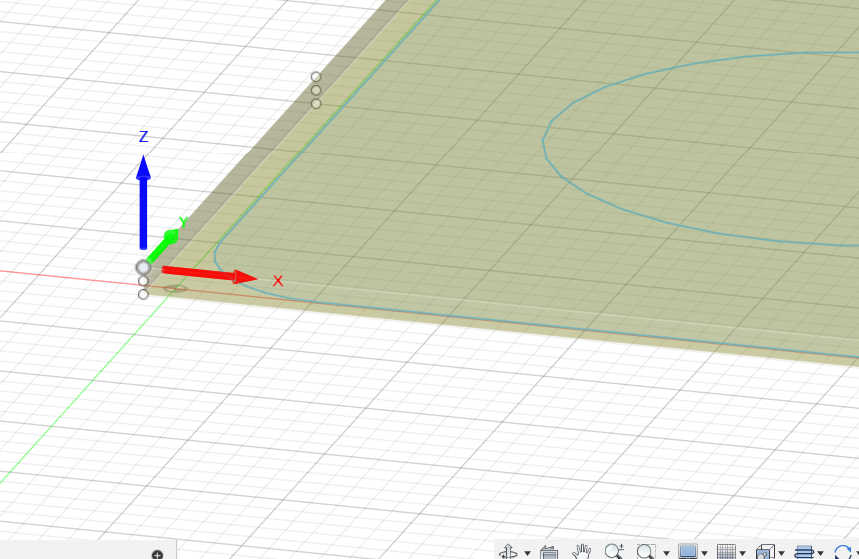Click the red X axis label
Viewport: 859px width, 559px height.
pyautogui.click(x=278, y=281)
